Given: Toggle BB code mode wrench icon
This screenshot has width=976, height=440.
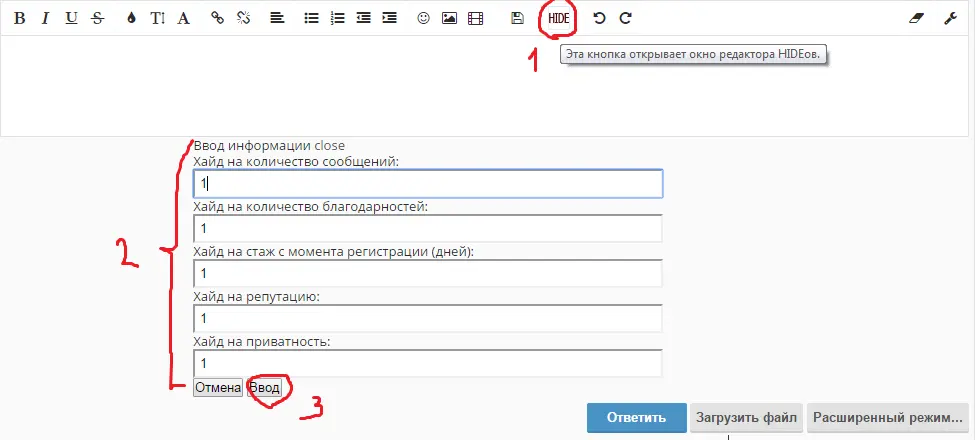Looking at the screenshot, I should [x=950, y=18].
